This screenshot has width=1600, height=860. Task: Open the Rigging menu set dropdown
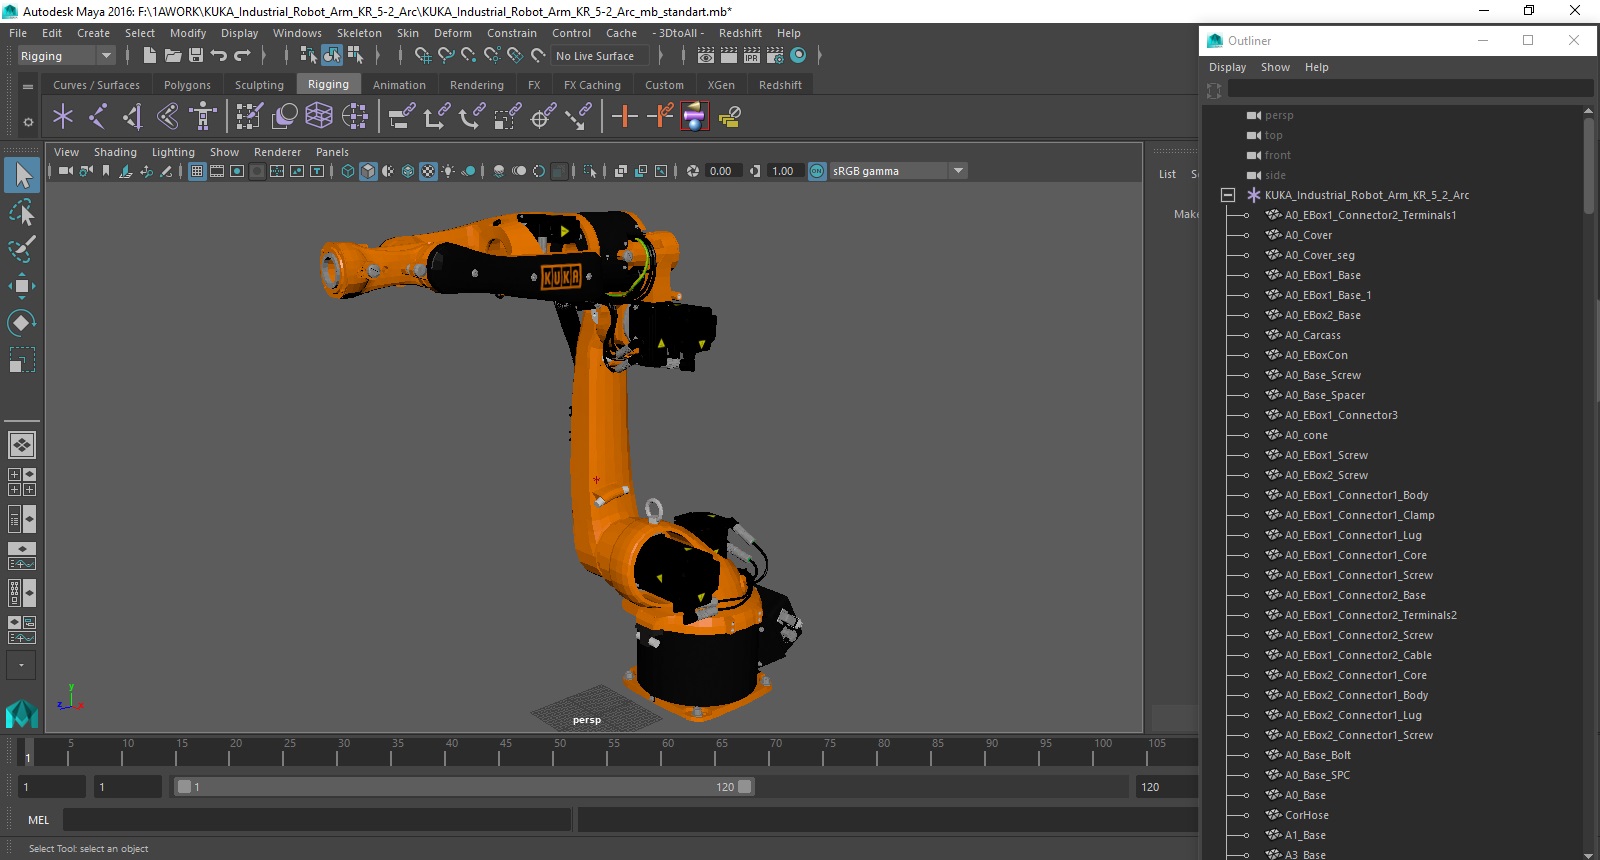(x=66, y=56)
